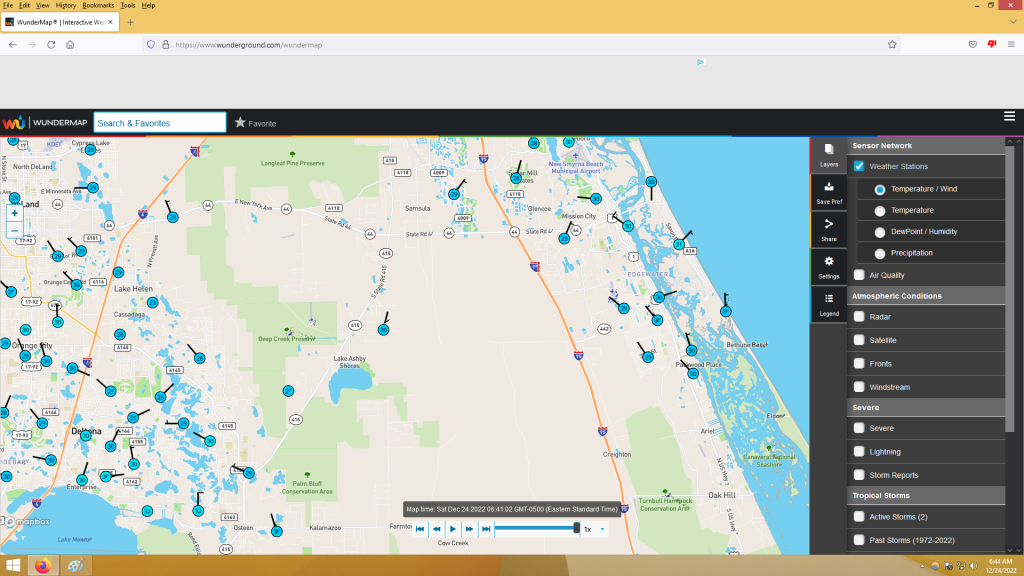The height and width of the screenshot is (576, 1024).
Task: Turn on the Lightning layer
Action: coord(859,452)
